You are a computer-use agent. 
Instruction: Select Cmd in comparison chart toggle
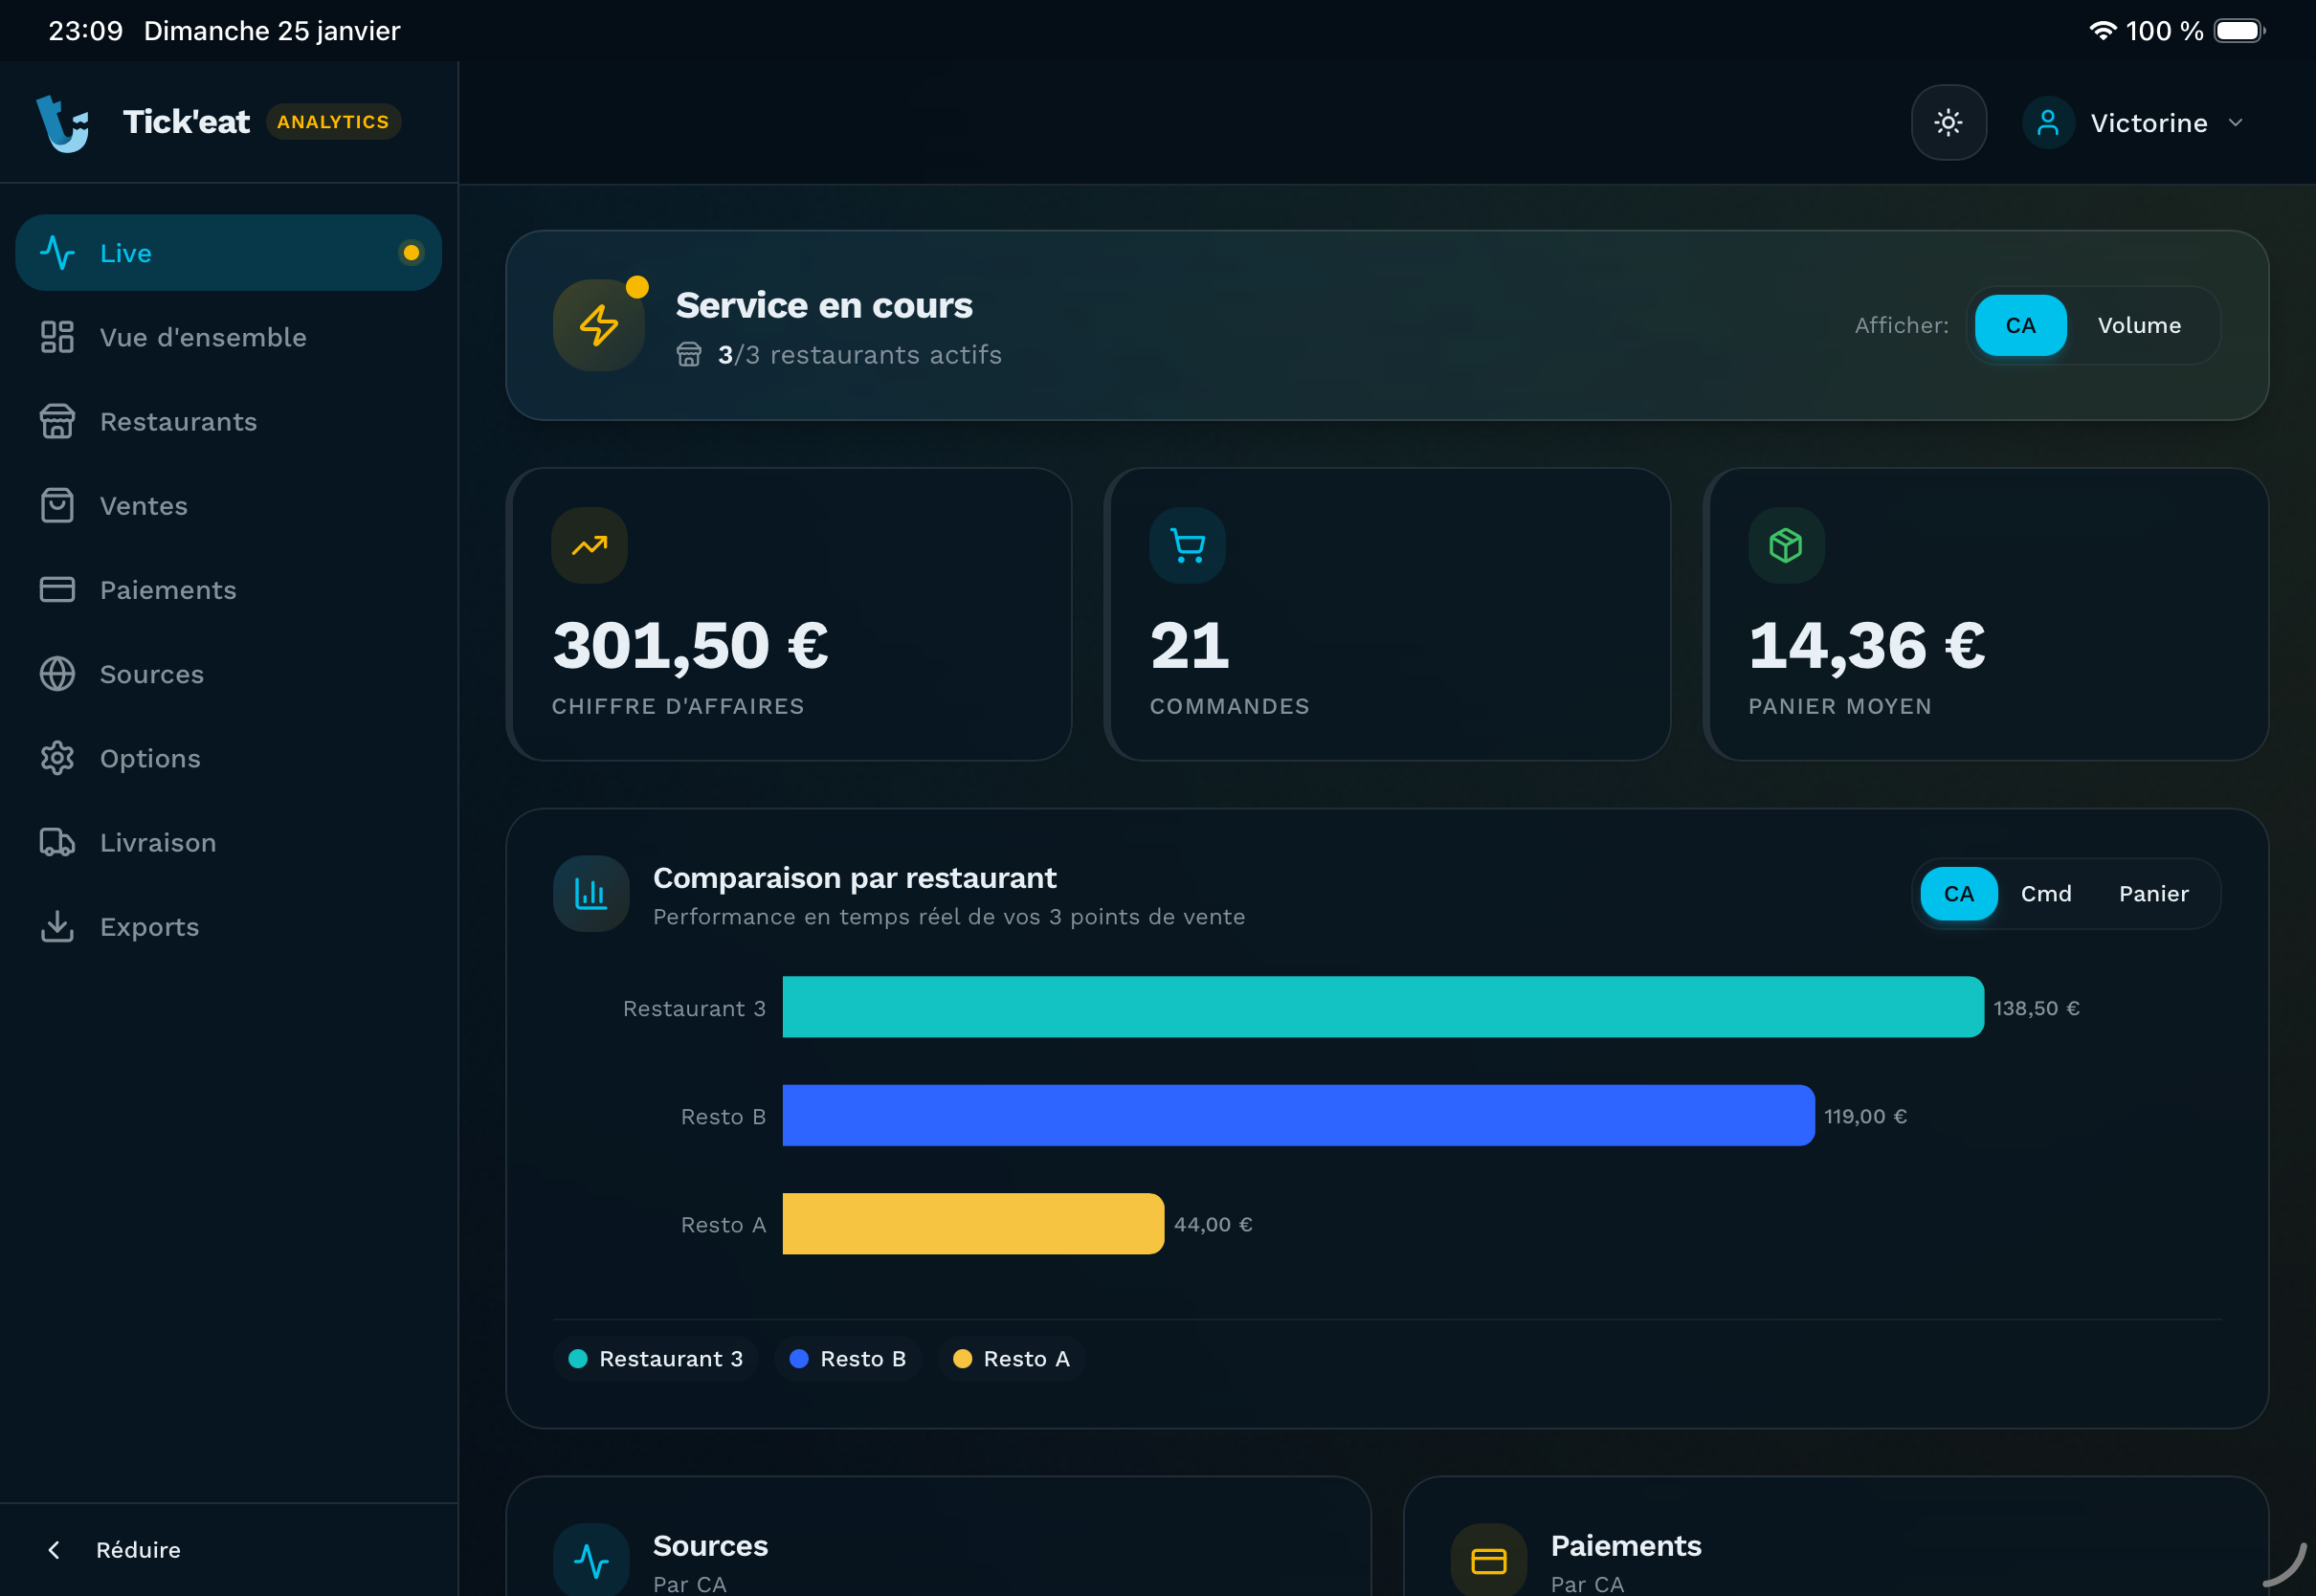point(2045,894)
